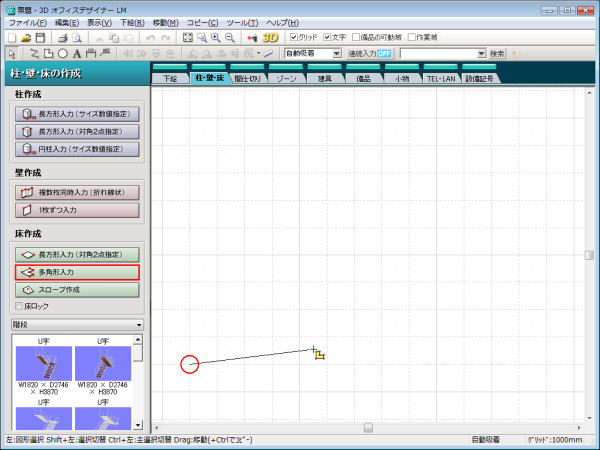The width and height of the screenshot is (600, 450).
Task: Select the zoom in magnifier icon
Action: pyautogui.click(x=215, y=37)
